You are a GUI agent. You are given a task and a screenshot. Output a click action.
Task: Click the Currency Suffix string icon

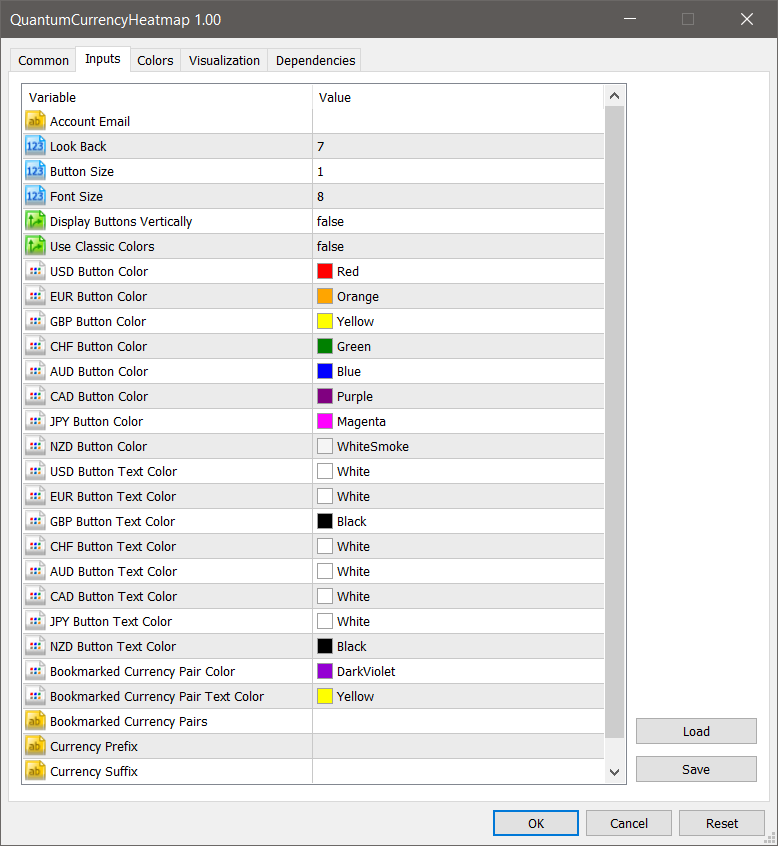click(35, 771)
